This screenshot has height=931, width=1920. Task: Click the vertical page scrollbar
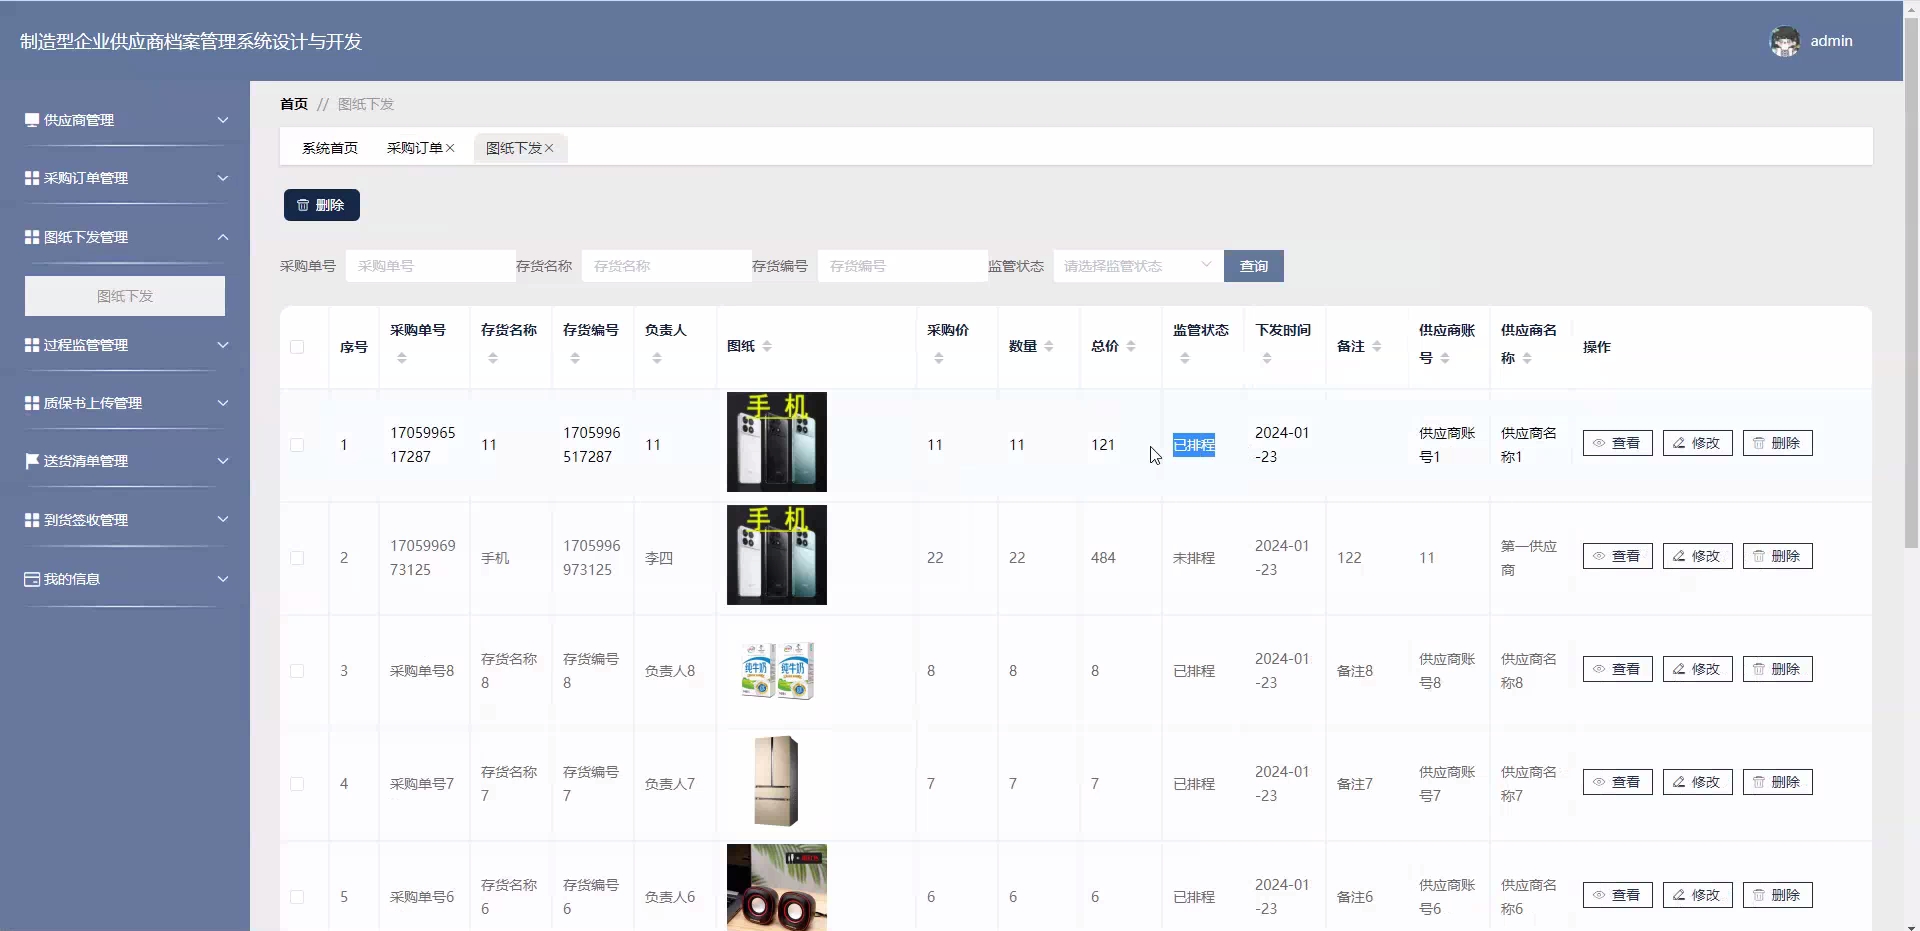(x=1911, y=300)
